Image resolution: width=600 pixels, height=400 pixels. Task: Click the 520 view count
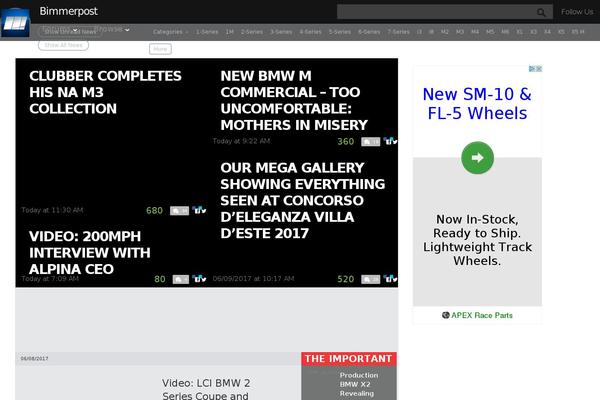tap(346, 279)
